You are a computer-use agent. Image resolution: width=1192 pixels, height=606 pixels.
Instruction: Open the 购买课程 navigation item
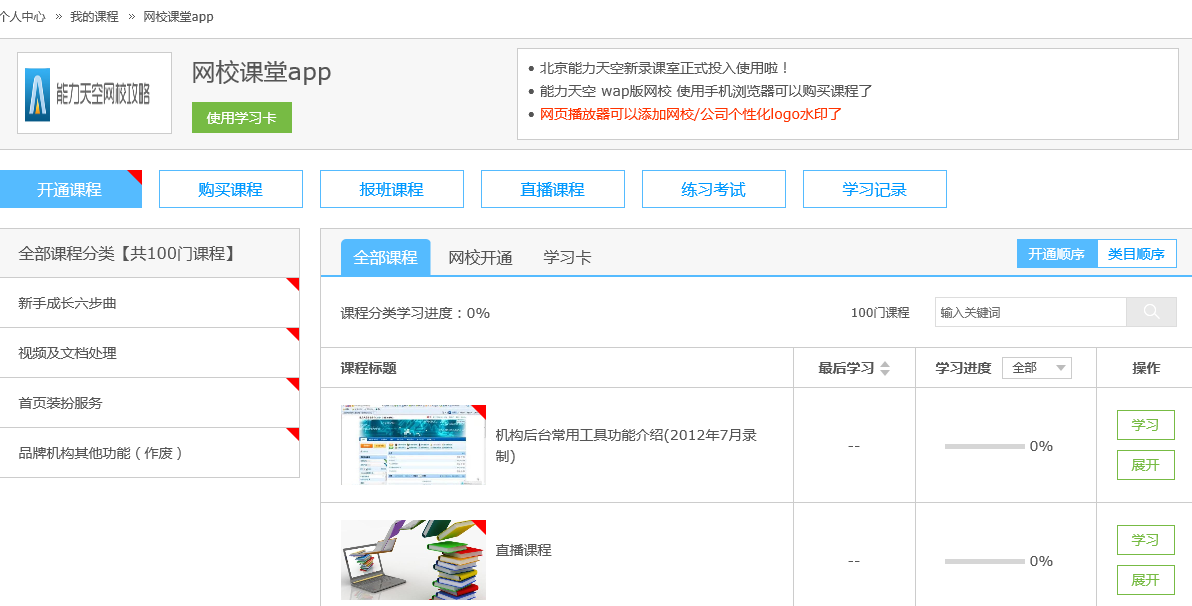coord(230,189)
